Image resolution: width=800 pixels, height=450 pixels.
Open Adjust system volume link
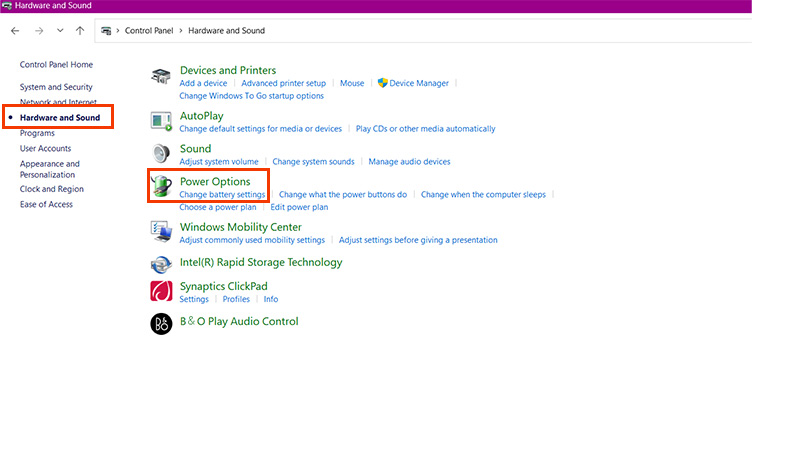(219, 161)
